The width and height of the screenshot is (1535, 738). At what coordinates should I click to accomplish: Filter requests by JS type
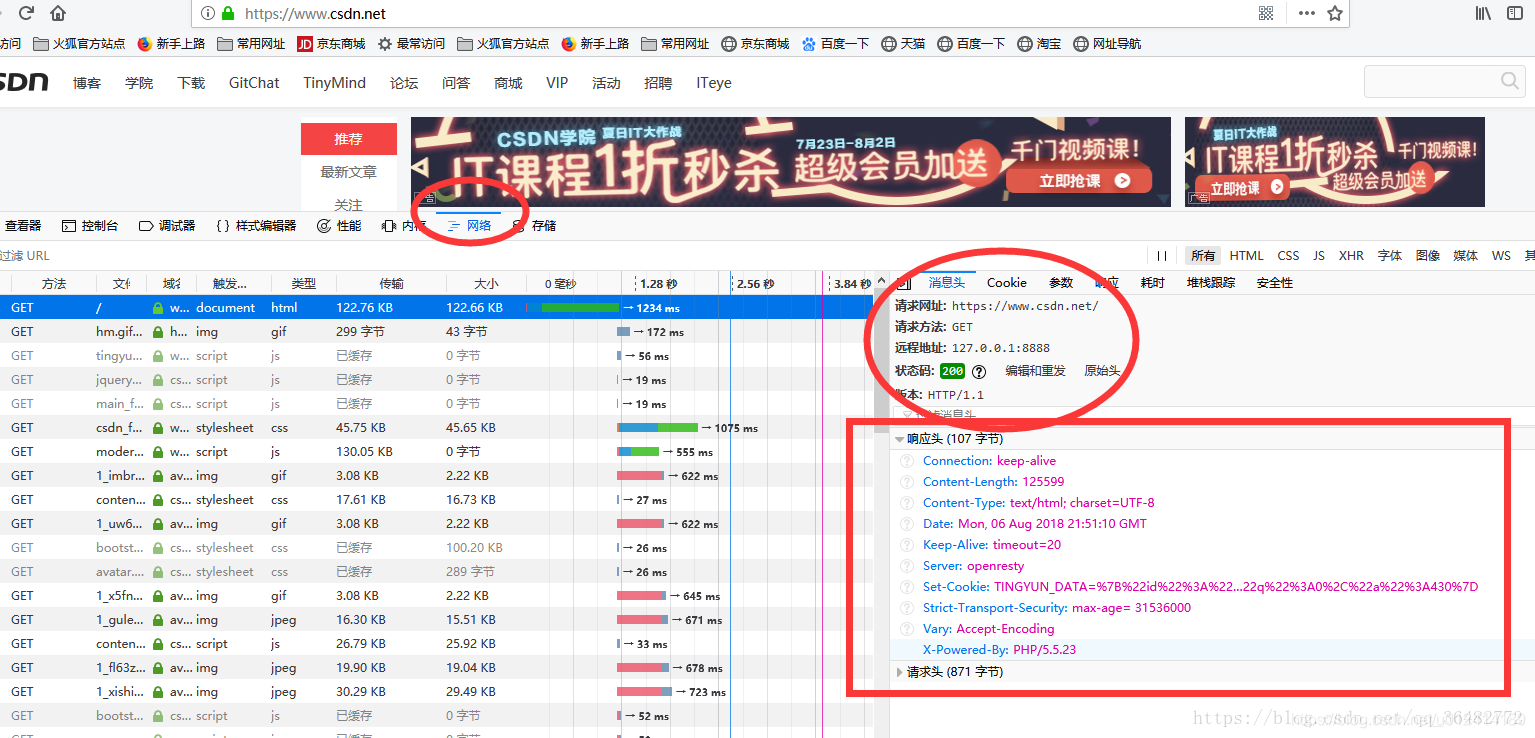click(x=1319, y=256)
